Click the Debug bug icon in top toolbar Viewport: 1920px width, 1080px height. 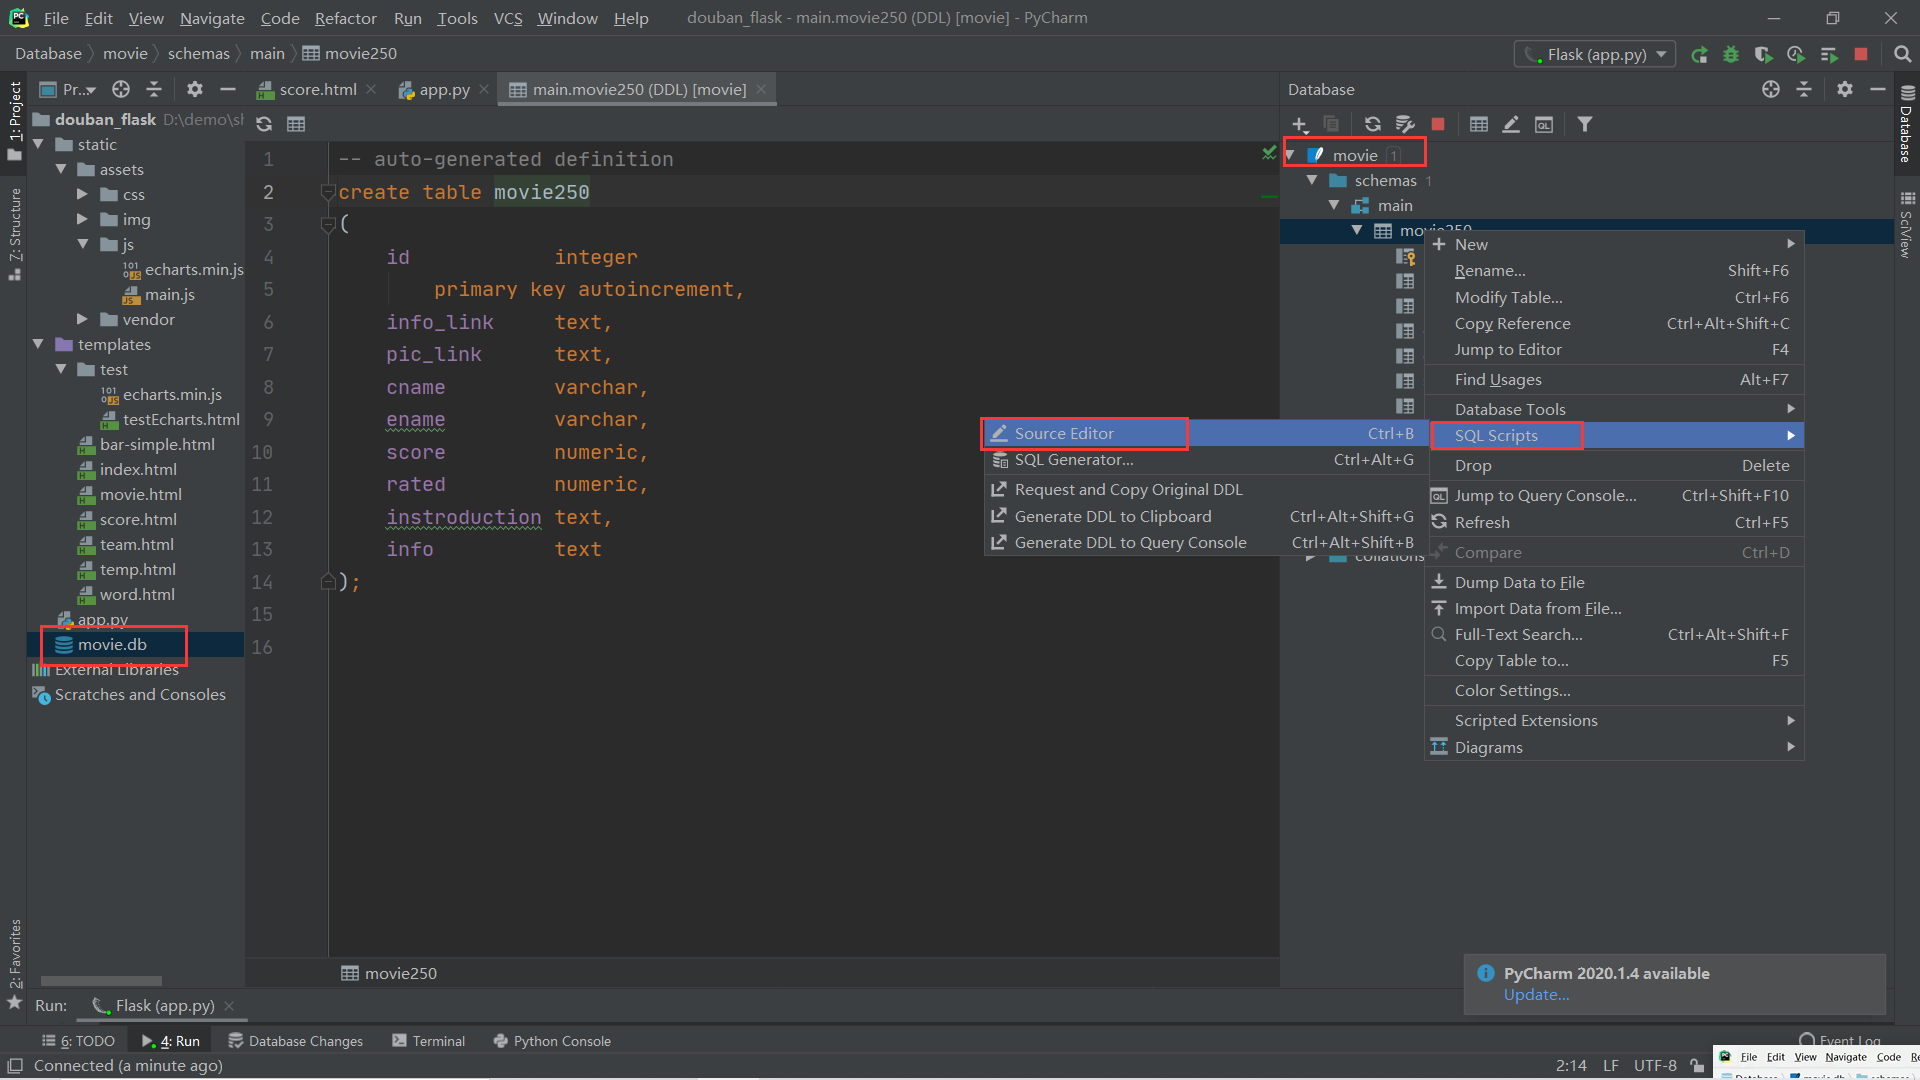coord(1731,54)
